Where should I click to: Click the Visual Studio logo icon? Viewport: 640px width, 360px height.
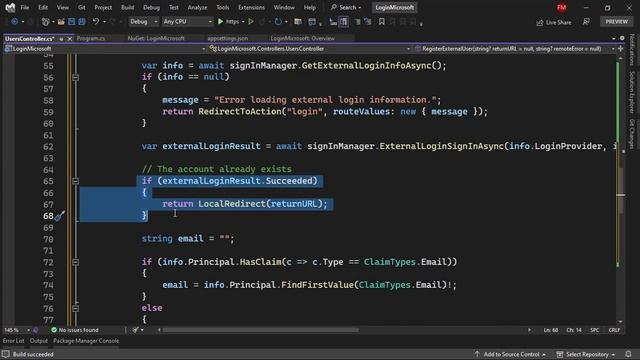point(10,7)
